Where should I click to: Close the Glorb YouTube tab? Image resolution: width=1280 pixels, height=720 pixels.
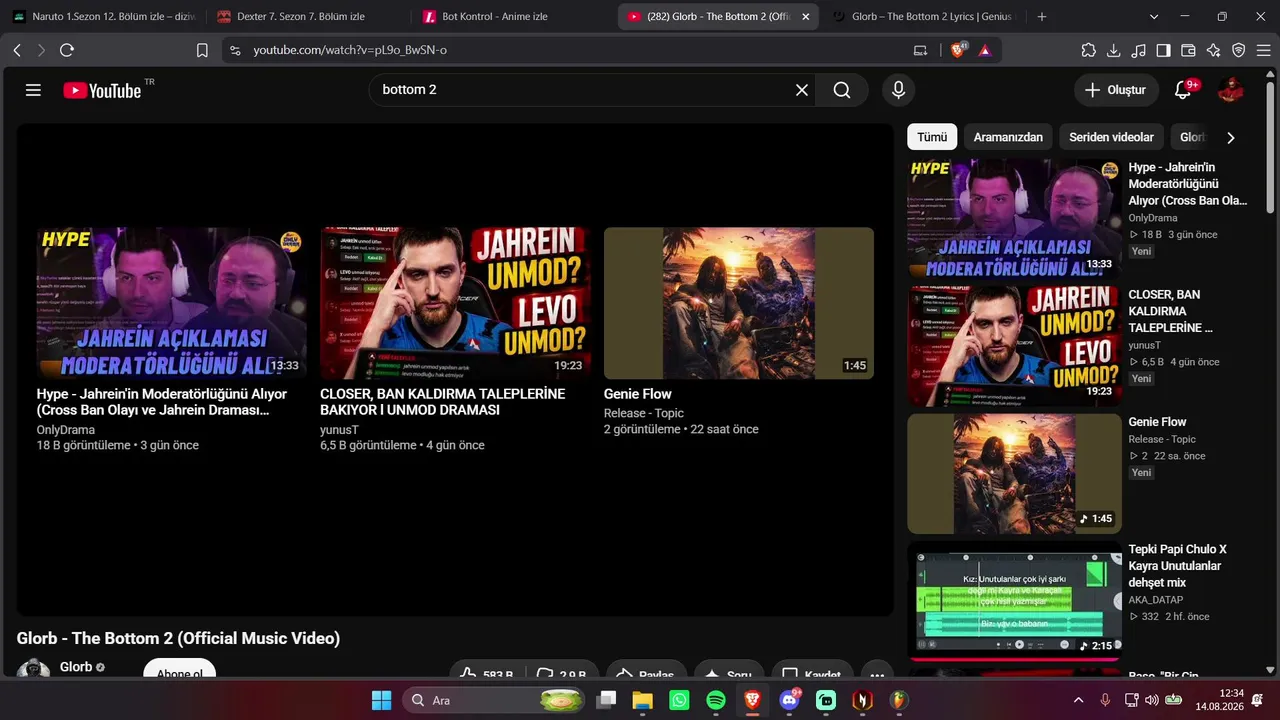[x=806, y=17]
